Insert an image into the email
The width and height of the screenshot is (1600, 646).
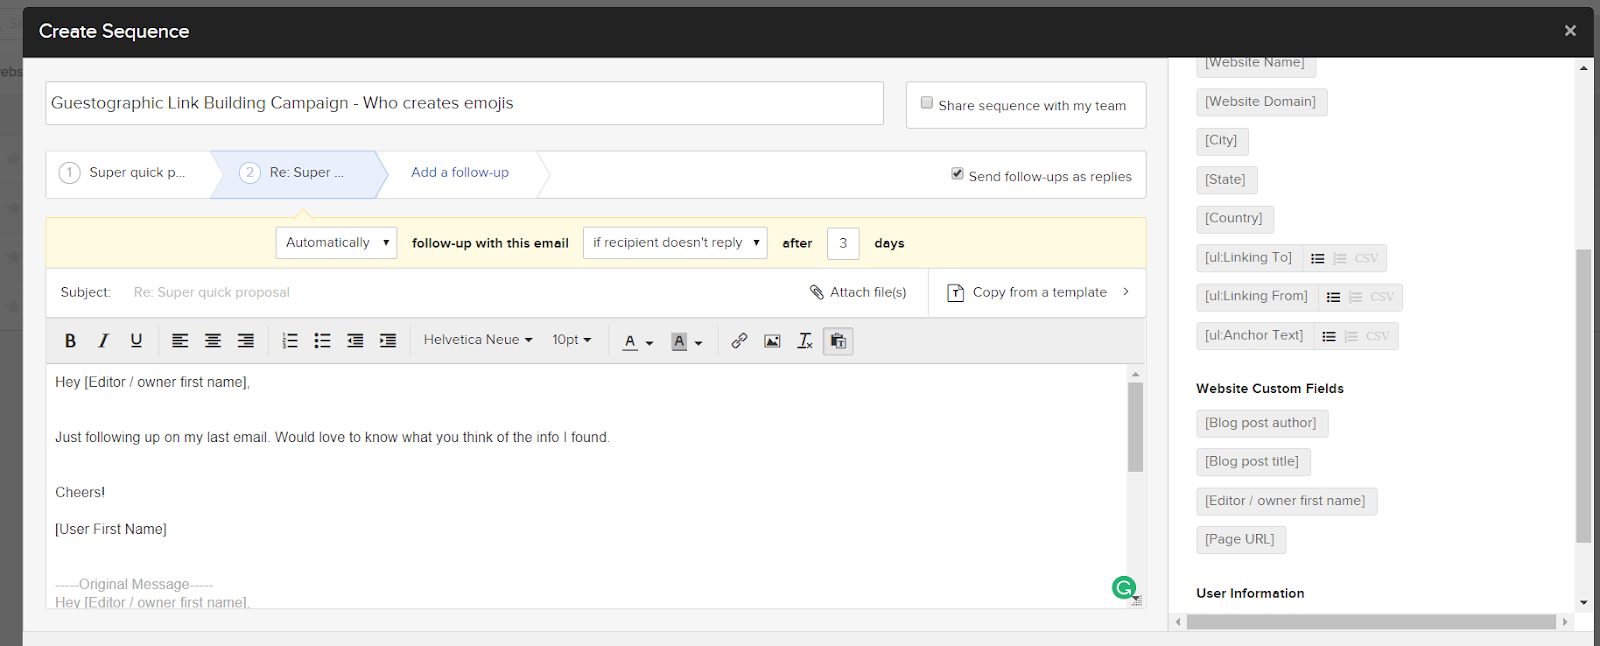pyautogui.click(x=772, y=341)
